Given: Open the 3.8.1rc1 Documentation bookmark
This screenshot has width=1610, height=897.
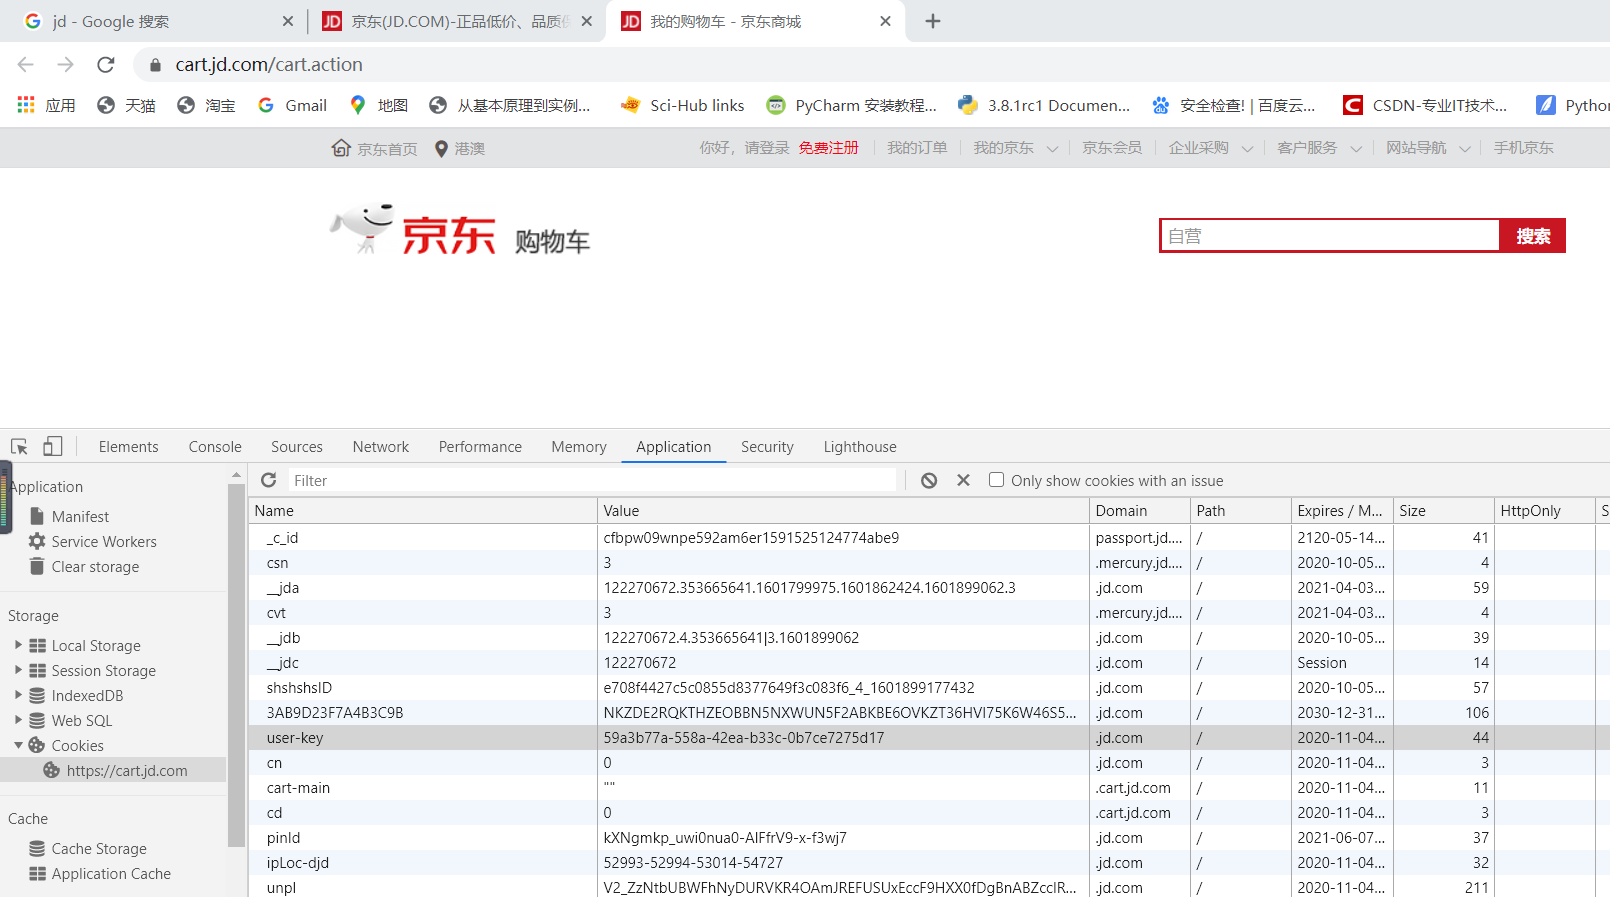Looking at the screenshot, I should coord(1045,105).
